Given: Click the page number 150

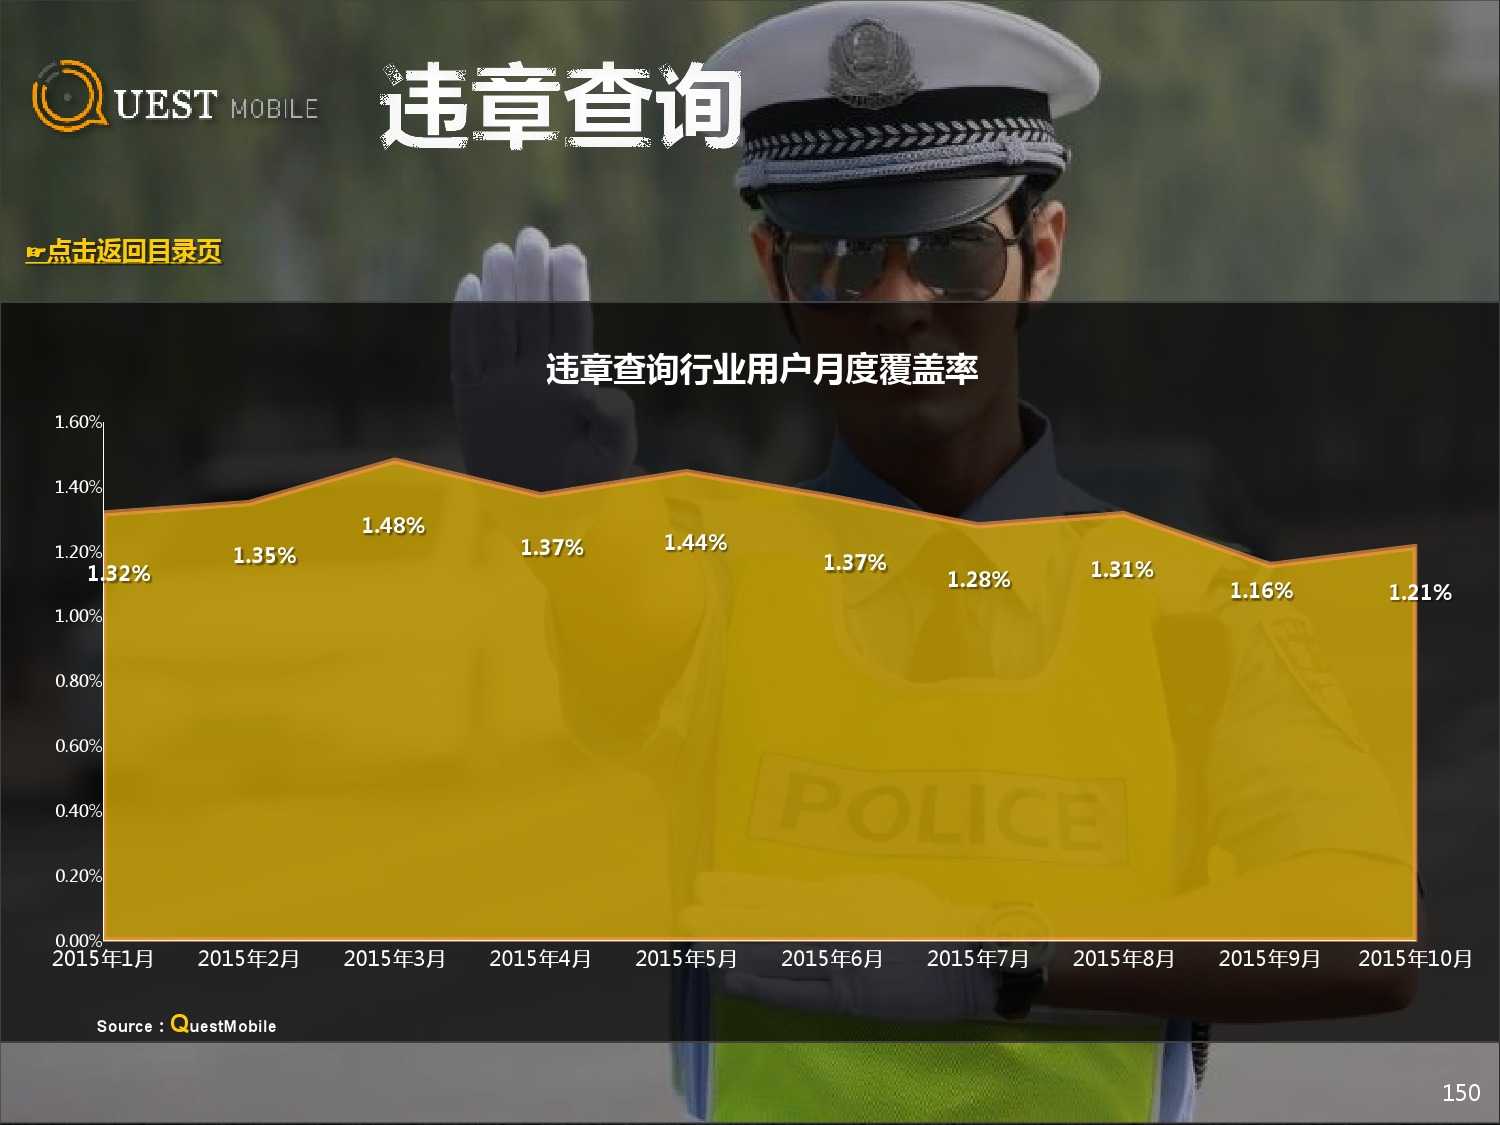Looking at the screenshot, I should click(1460, 1093).
